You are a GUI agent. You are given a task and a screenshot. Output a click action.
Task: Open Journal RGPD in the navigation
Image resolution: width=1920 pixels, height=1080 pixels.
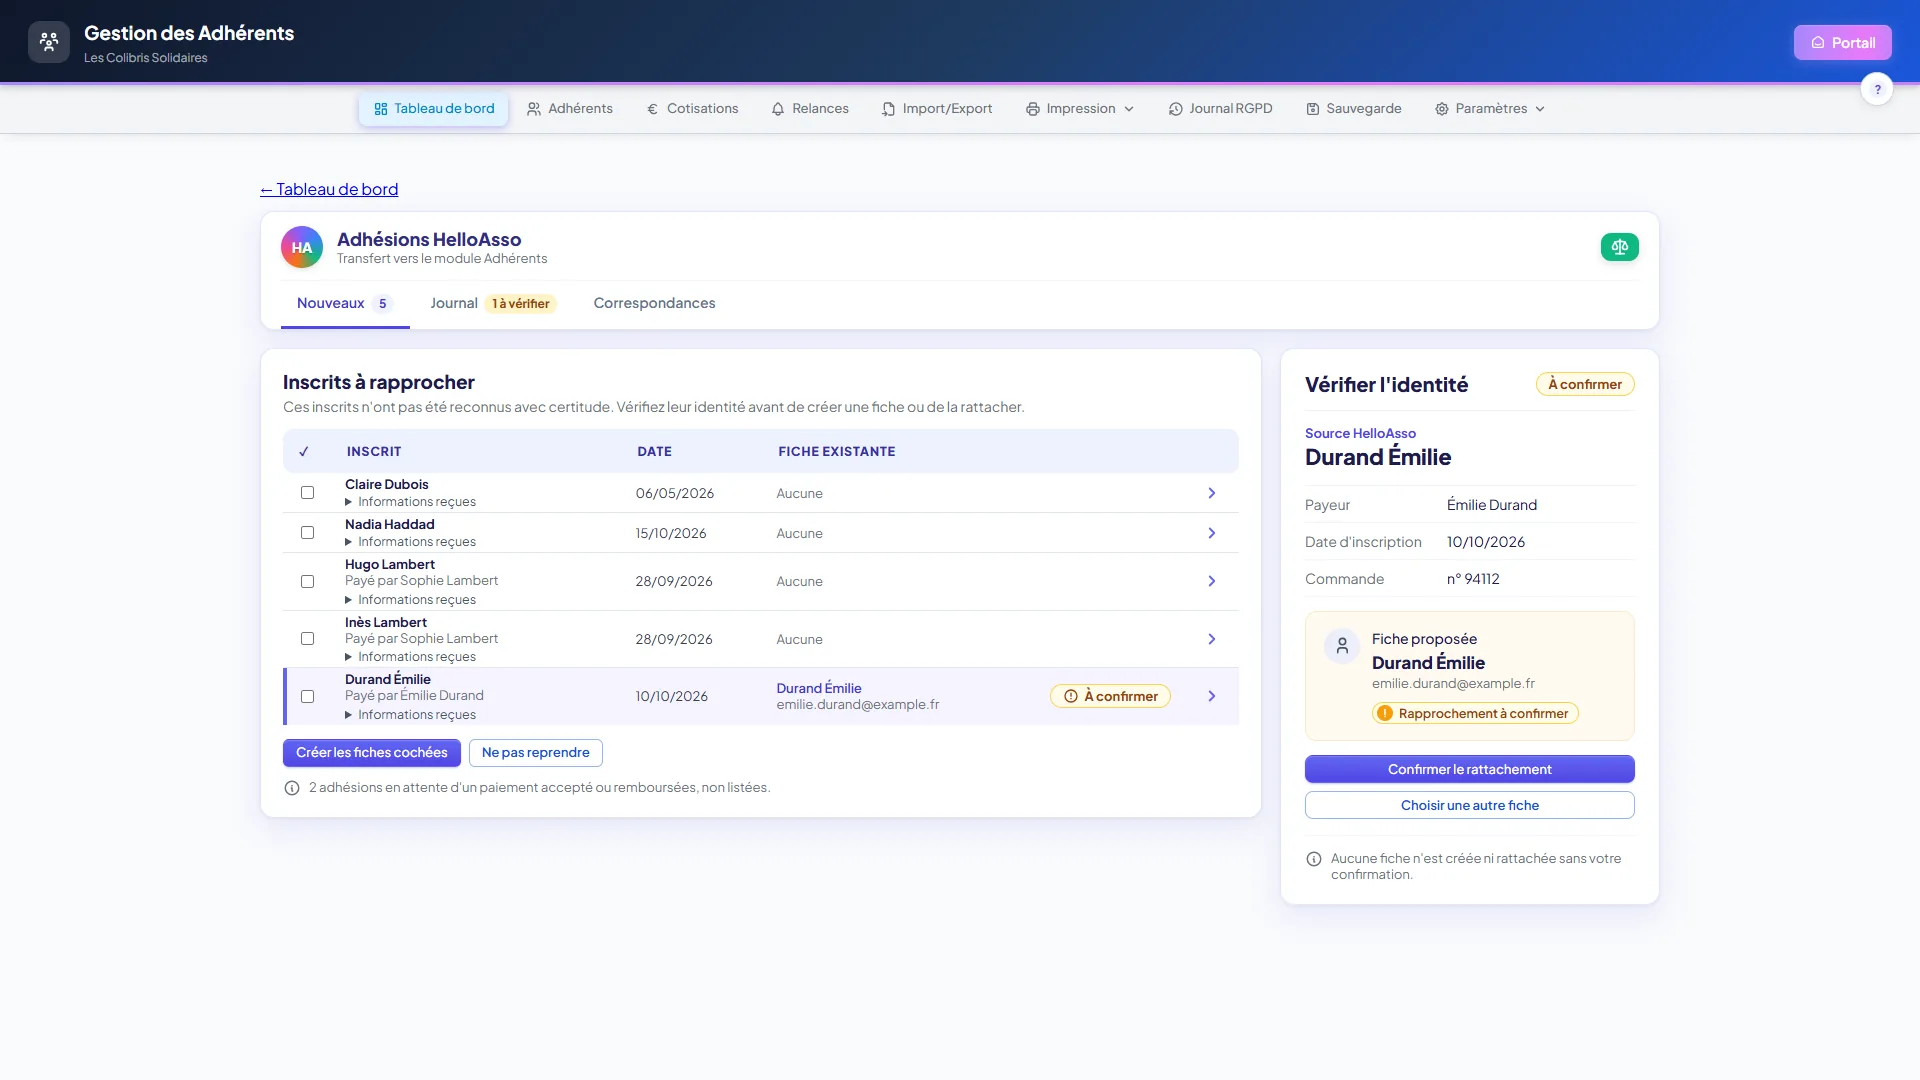[1220, 109]
